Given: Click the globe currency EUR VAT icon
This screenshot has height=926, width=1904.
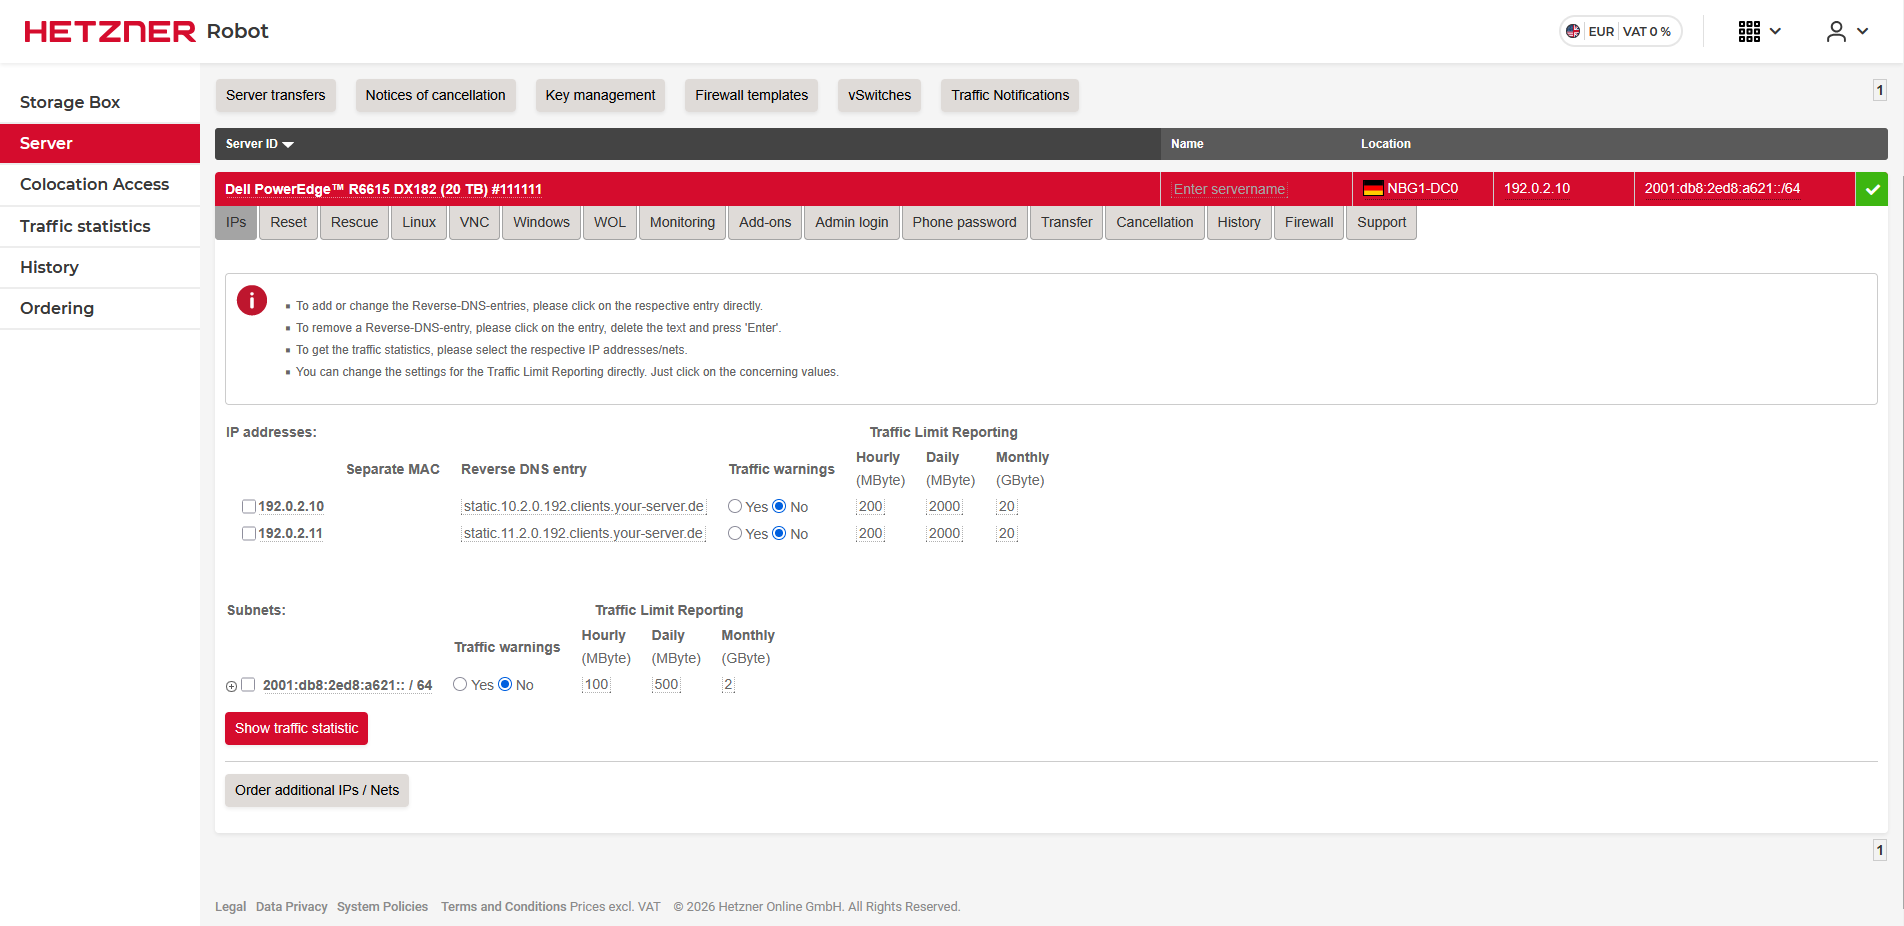Looking at the screenshot, I should pos(1573,31).
